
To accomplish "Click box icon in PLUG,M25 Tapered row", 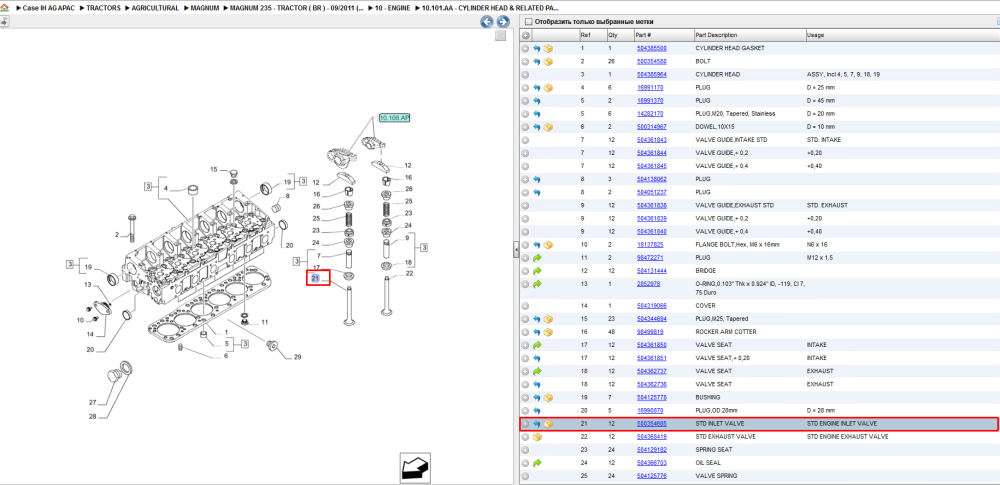I will click(548, 318).
